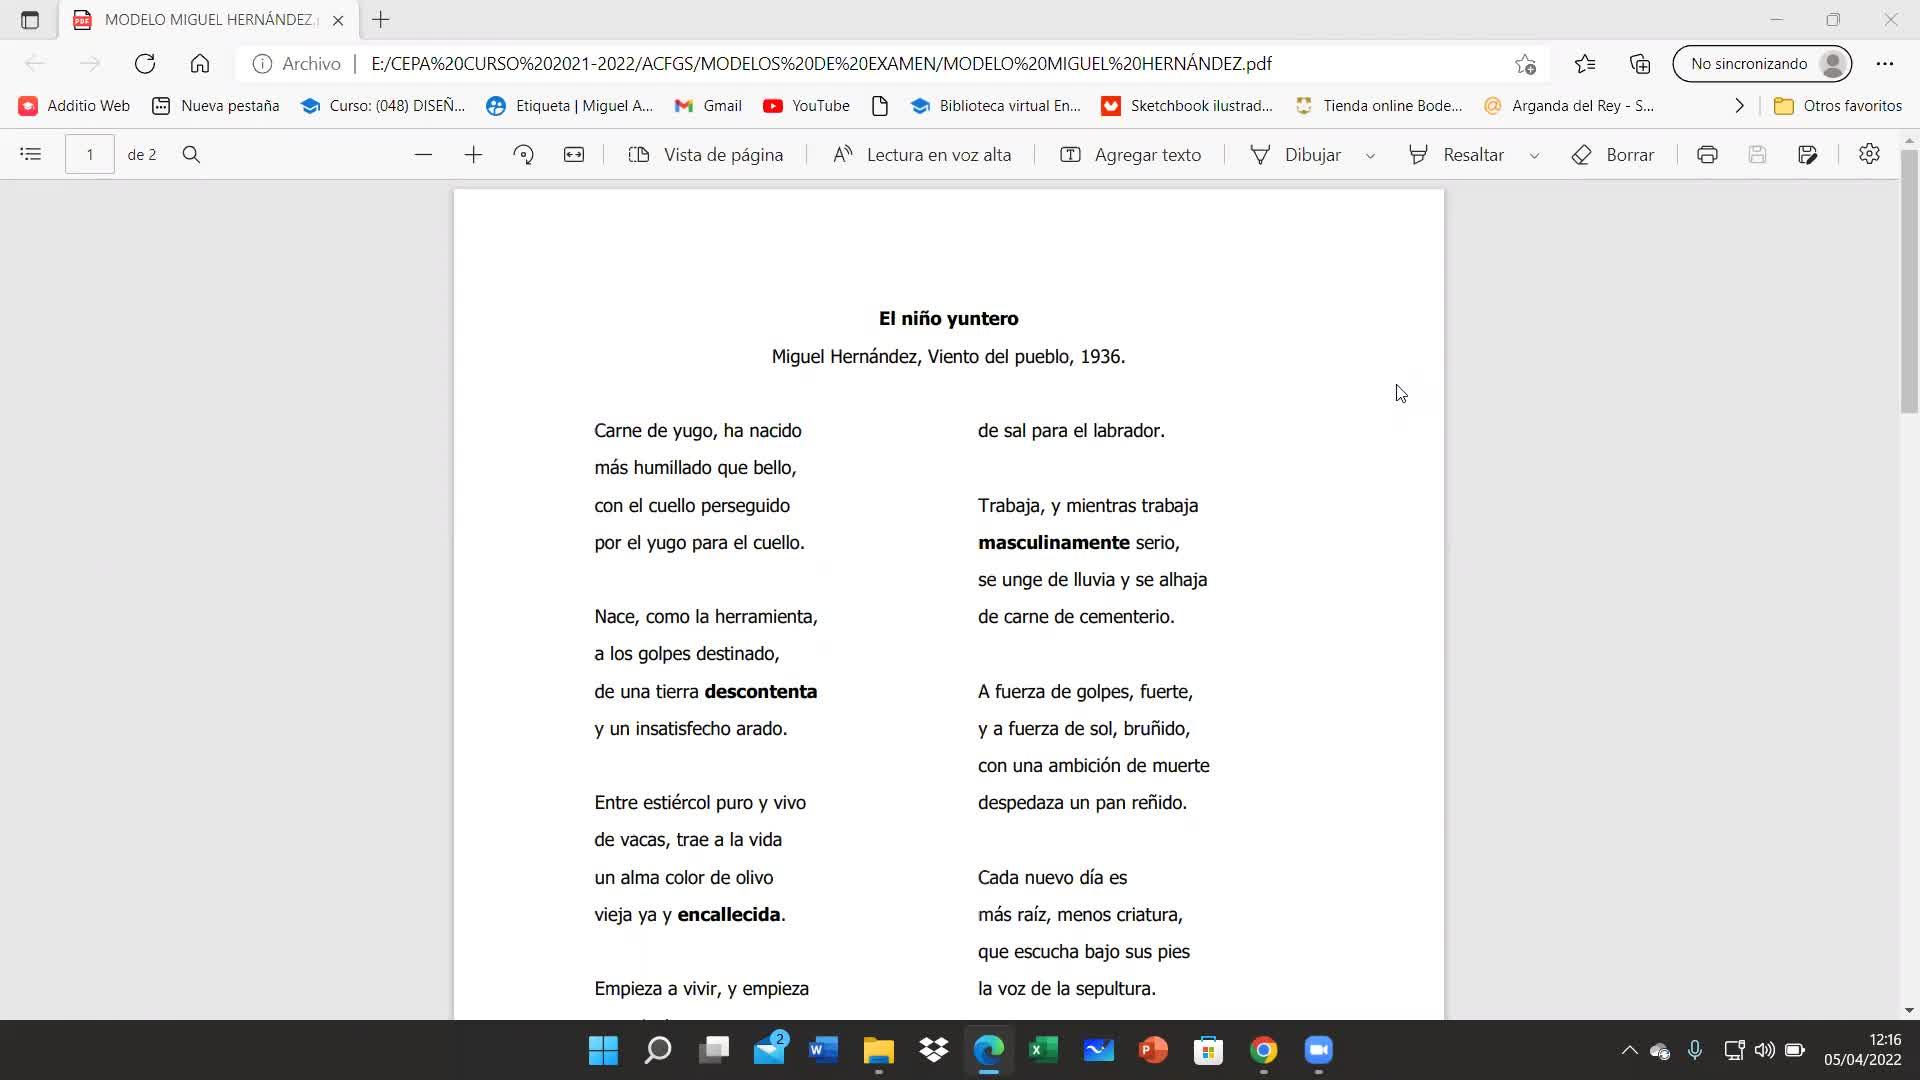Screen dimensions: 1920x1080
Task: Click the Save as icon
Action: coord(1807,154)
